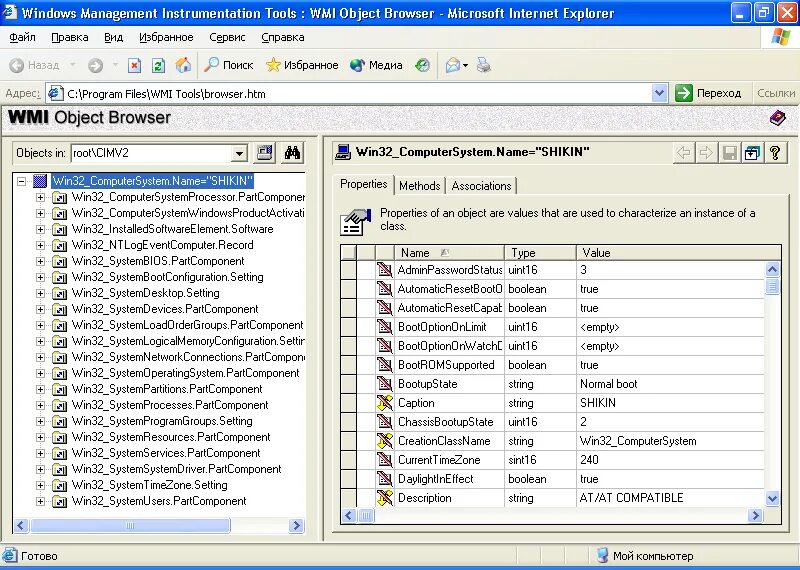Click the object browser forward arrow
This screenshot has width=800, height=570.
coord(706,153)
